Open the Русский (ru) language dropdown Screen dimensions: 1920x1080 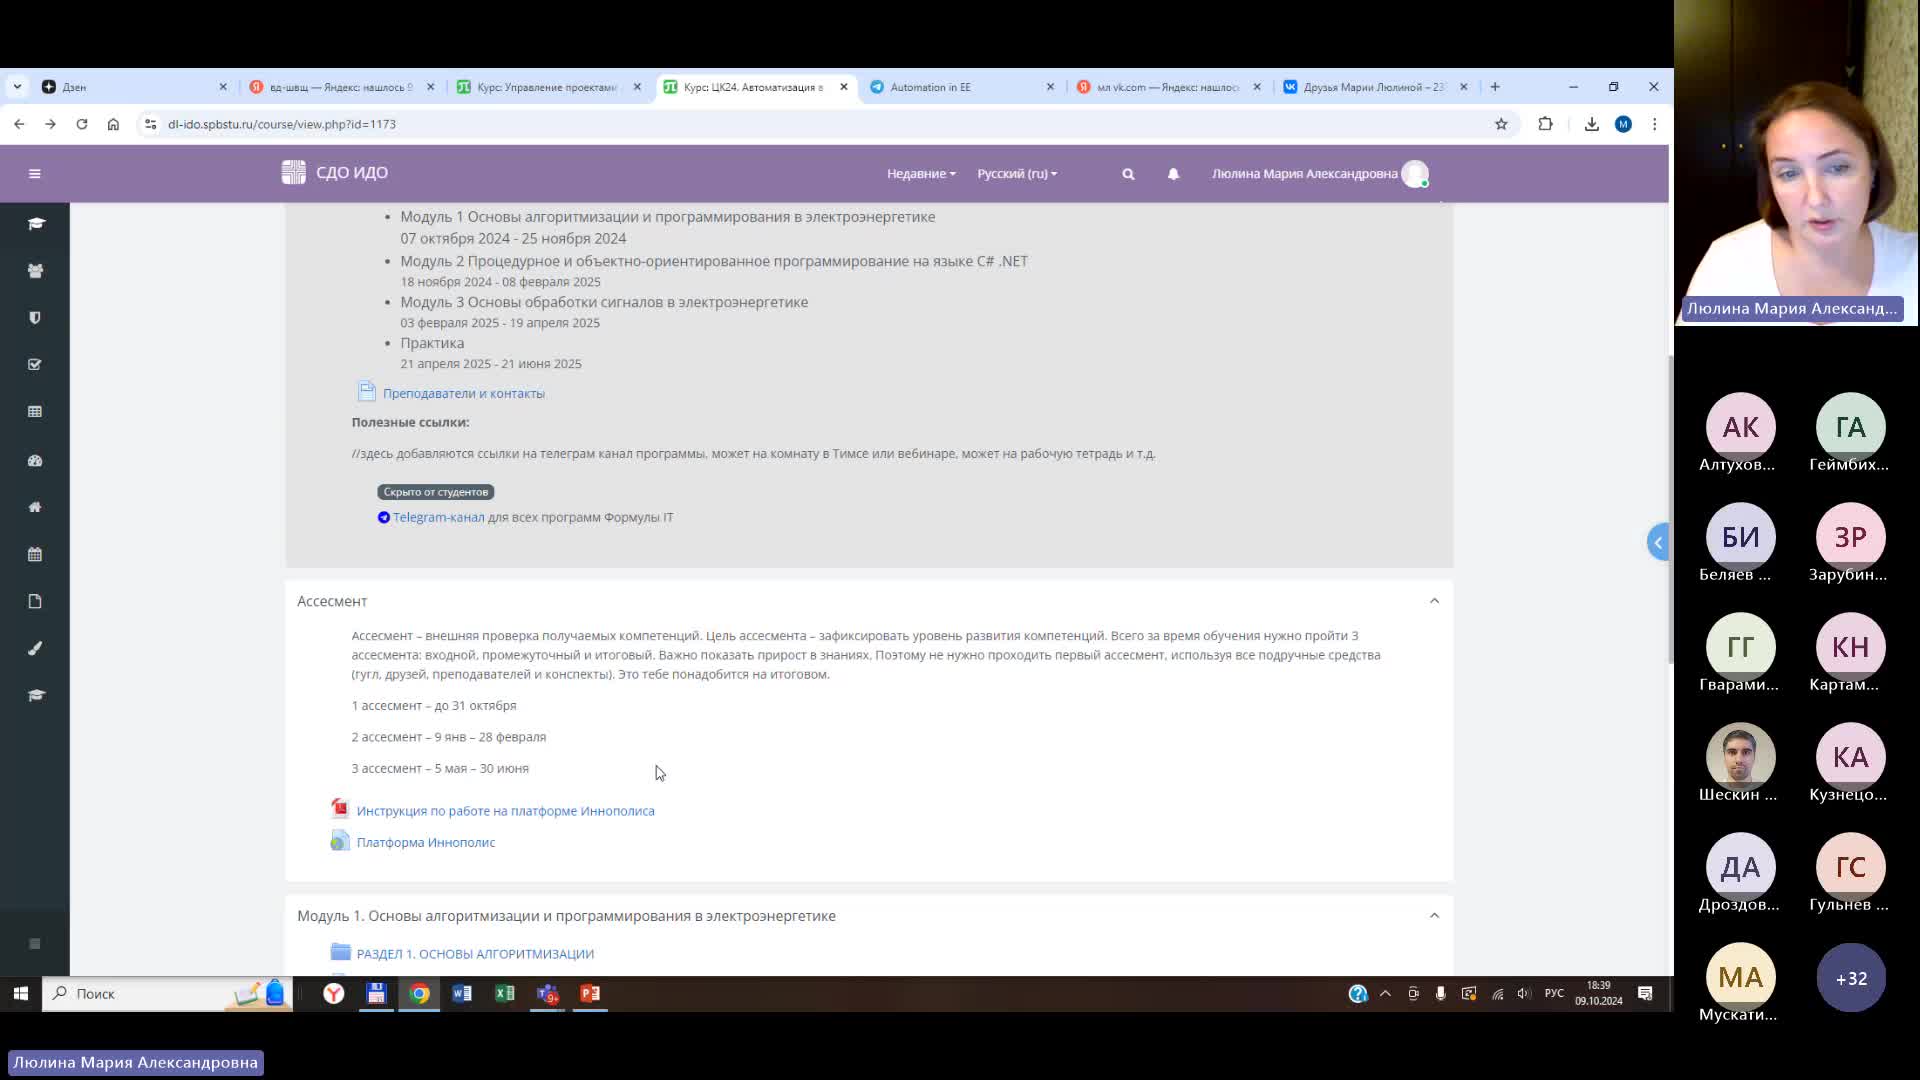pyautogui.click(x=1017, y=174)
